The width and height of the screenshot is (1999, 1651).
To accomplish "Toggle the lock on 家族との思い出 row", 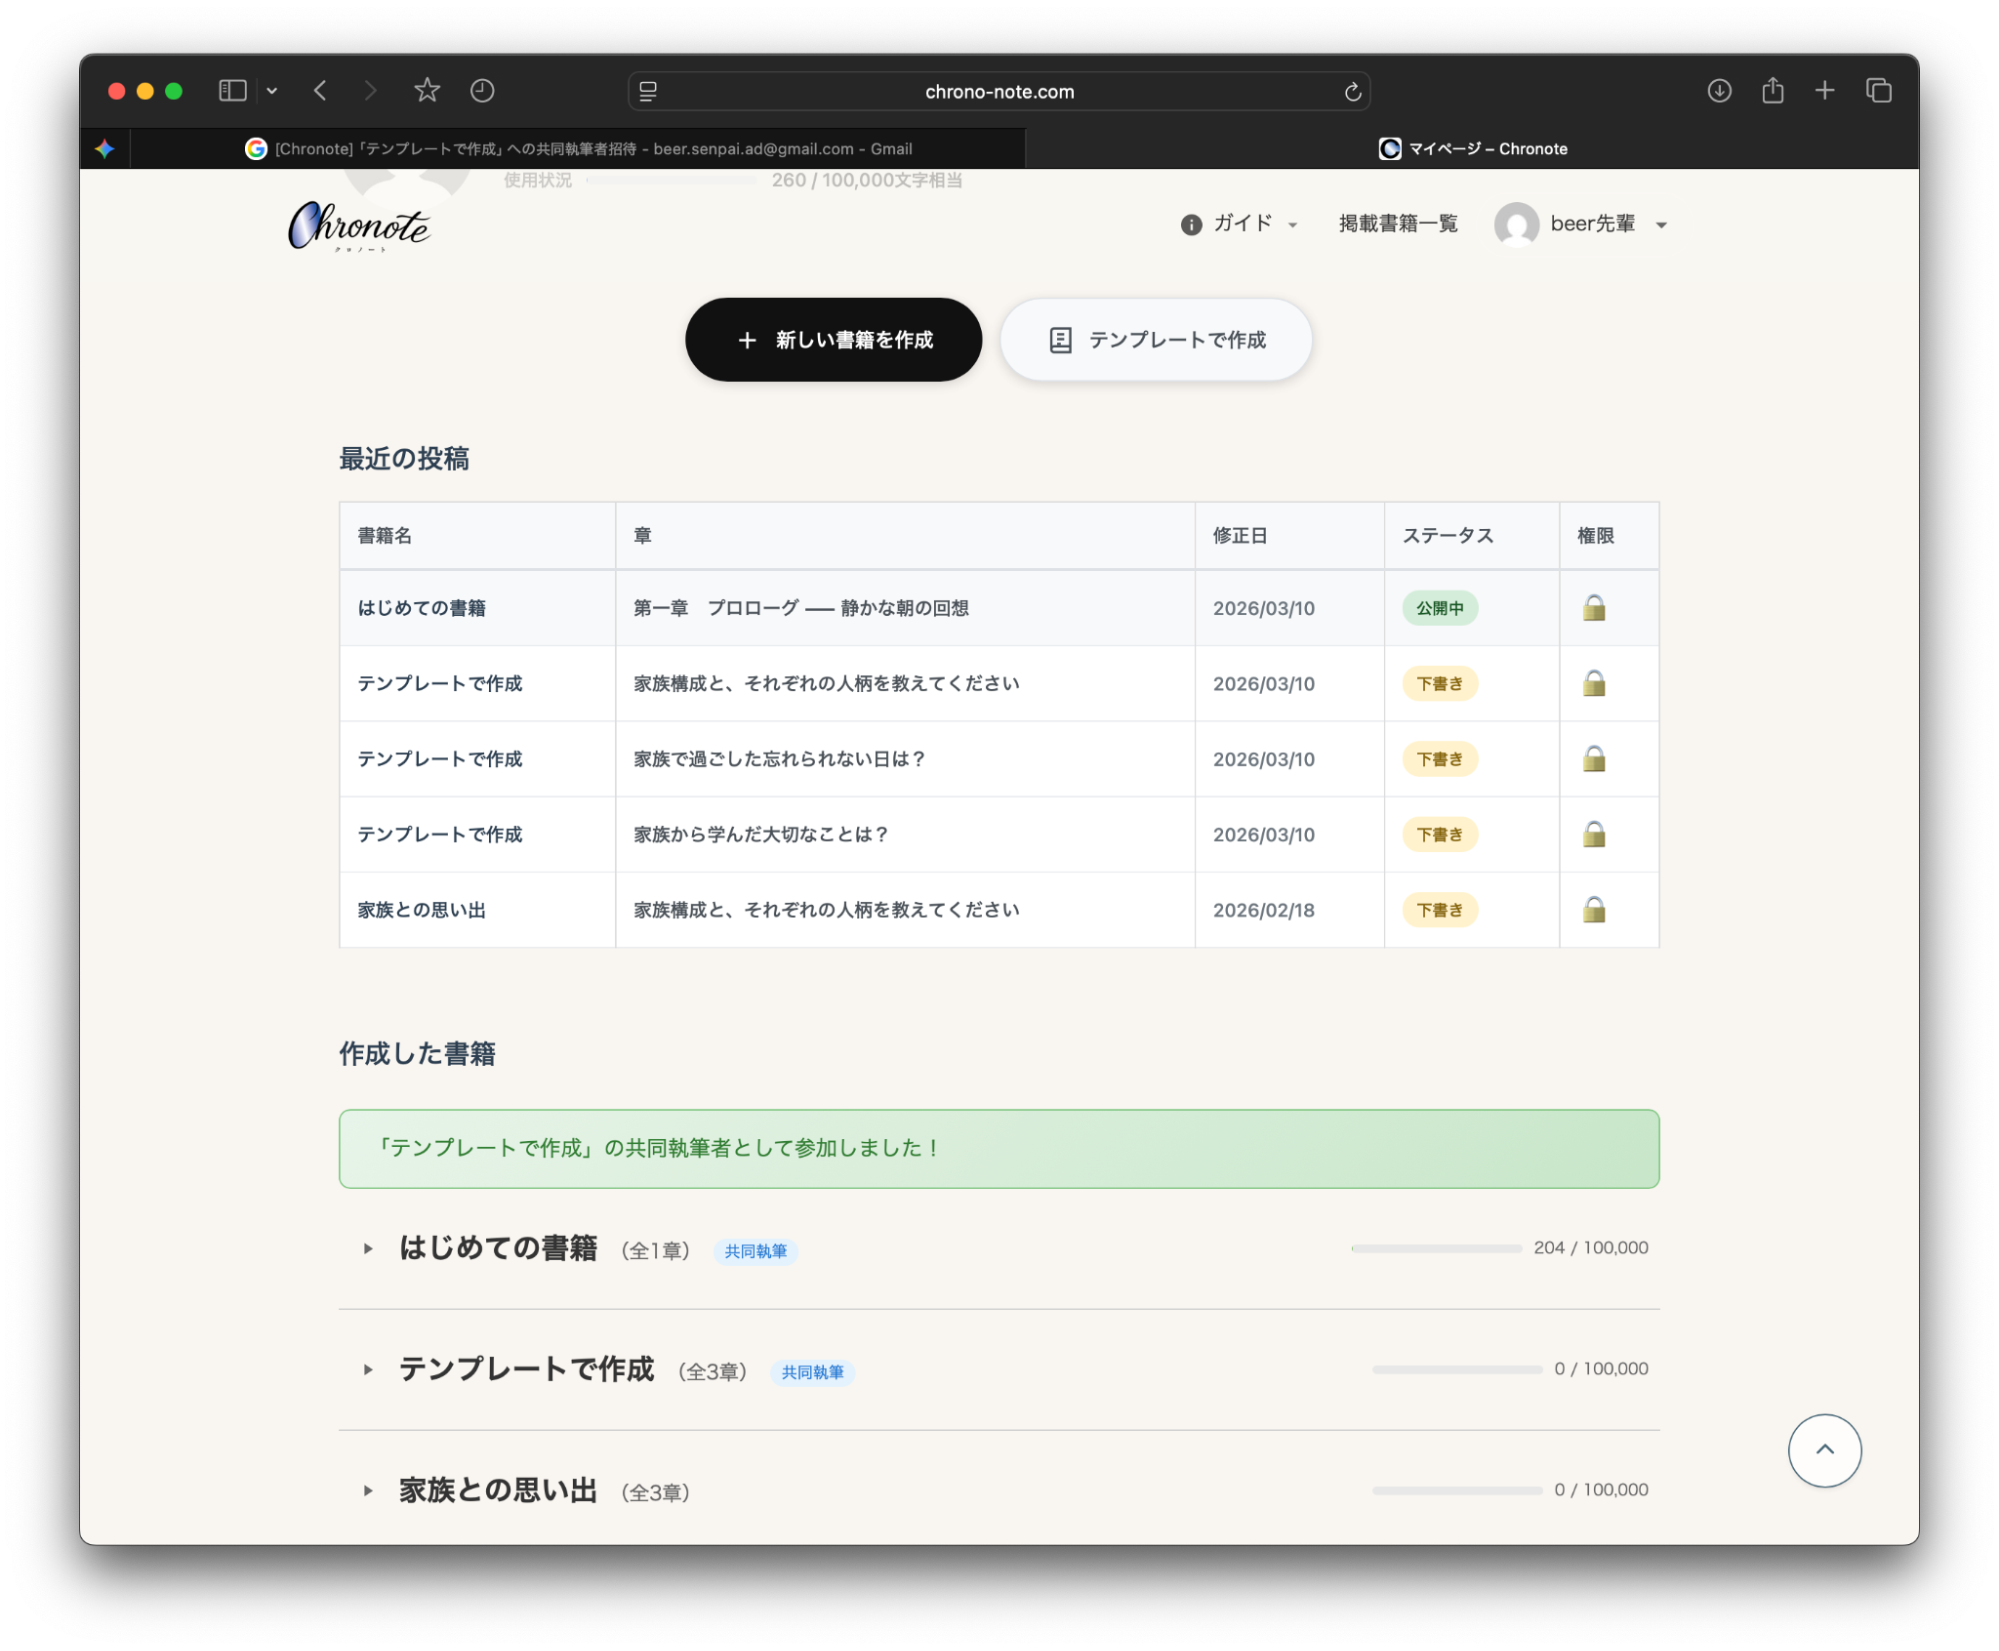I will [x=1594, y=909].
